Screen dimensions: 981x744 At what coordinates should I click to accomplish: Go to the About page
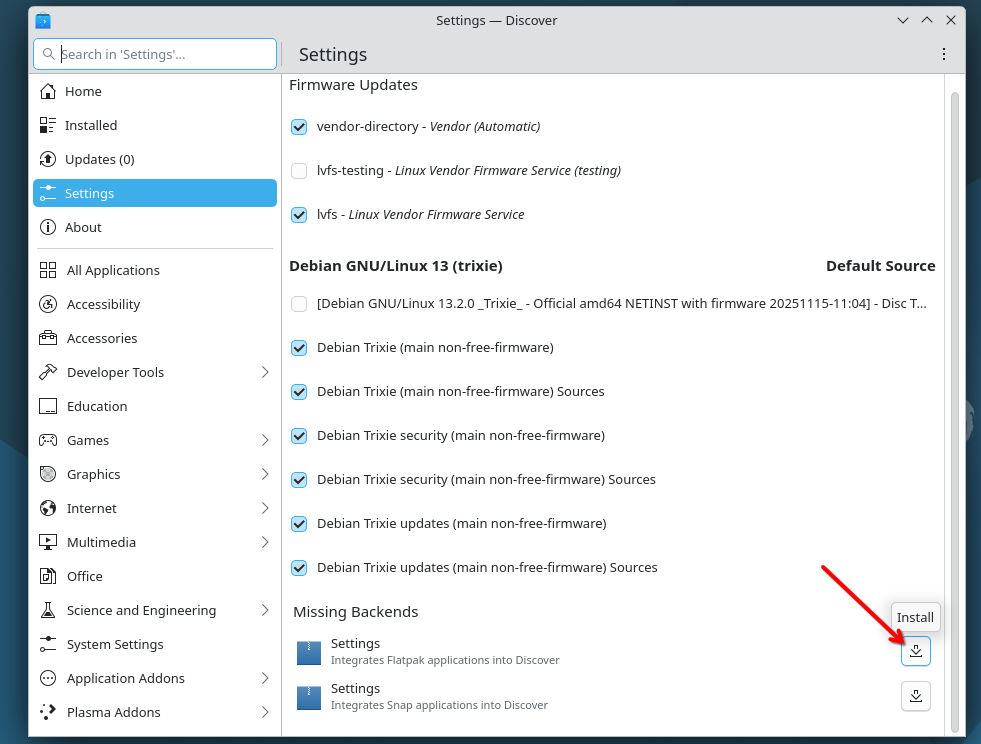83,227
